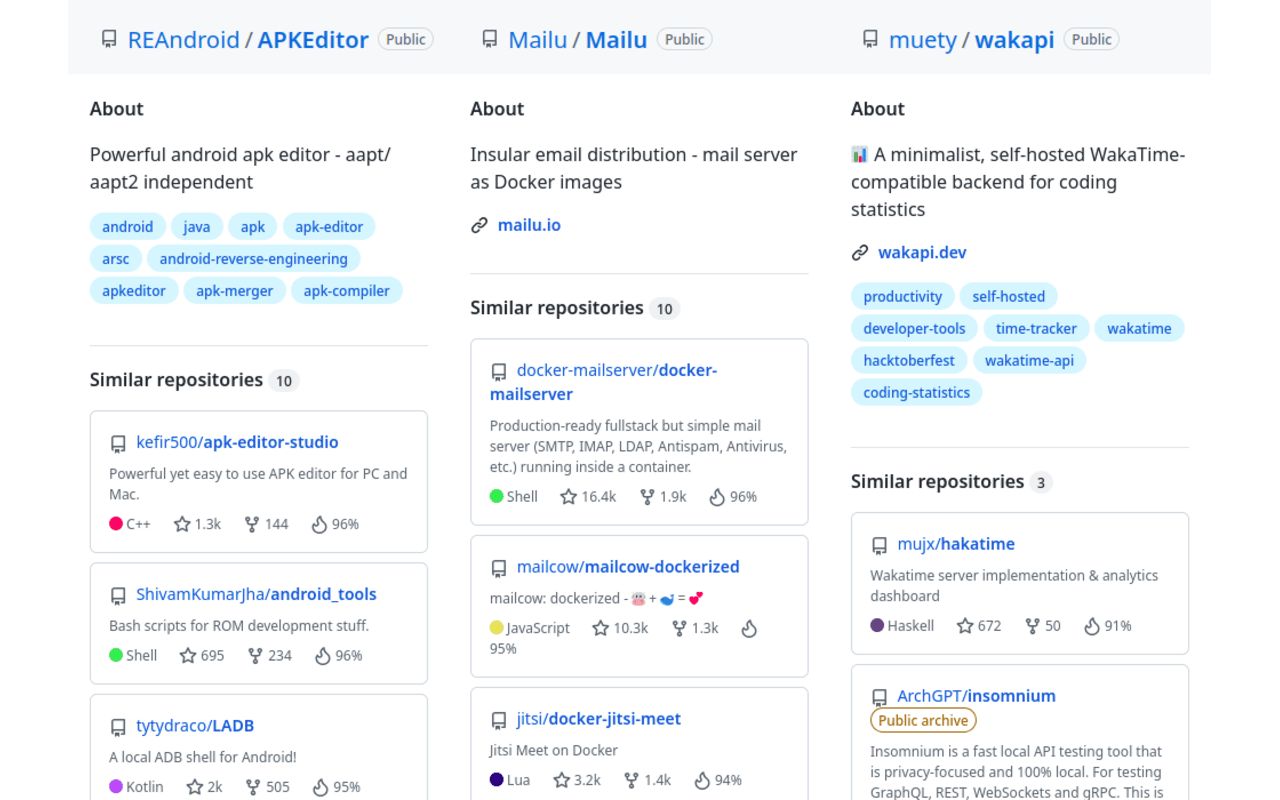Click the link icon before wakapi.dev
This screenshot has height=800, width=1280.
[861, 252]
